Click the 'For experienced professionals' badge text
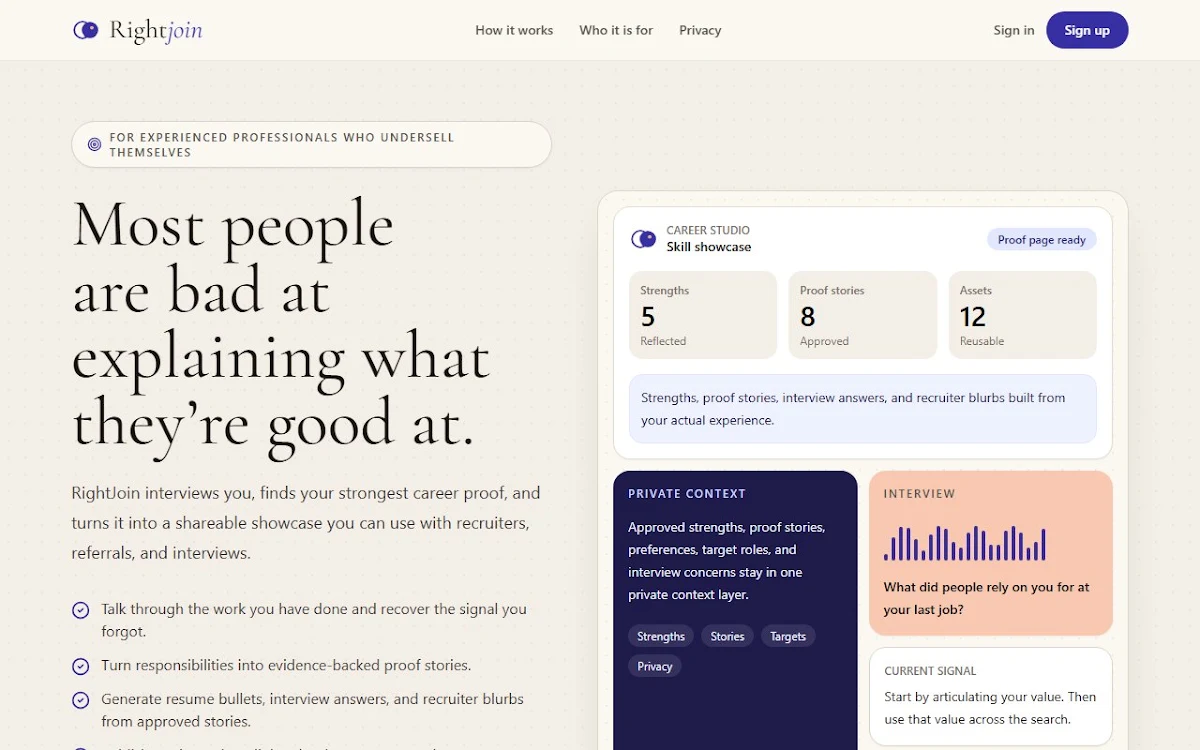1200x750 pixels. [282, 144]
